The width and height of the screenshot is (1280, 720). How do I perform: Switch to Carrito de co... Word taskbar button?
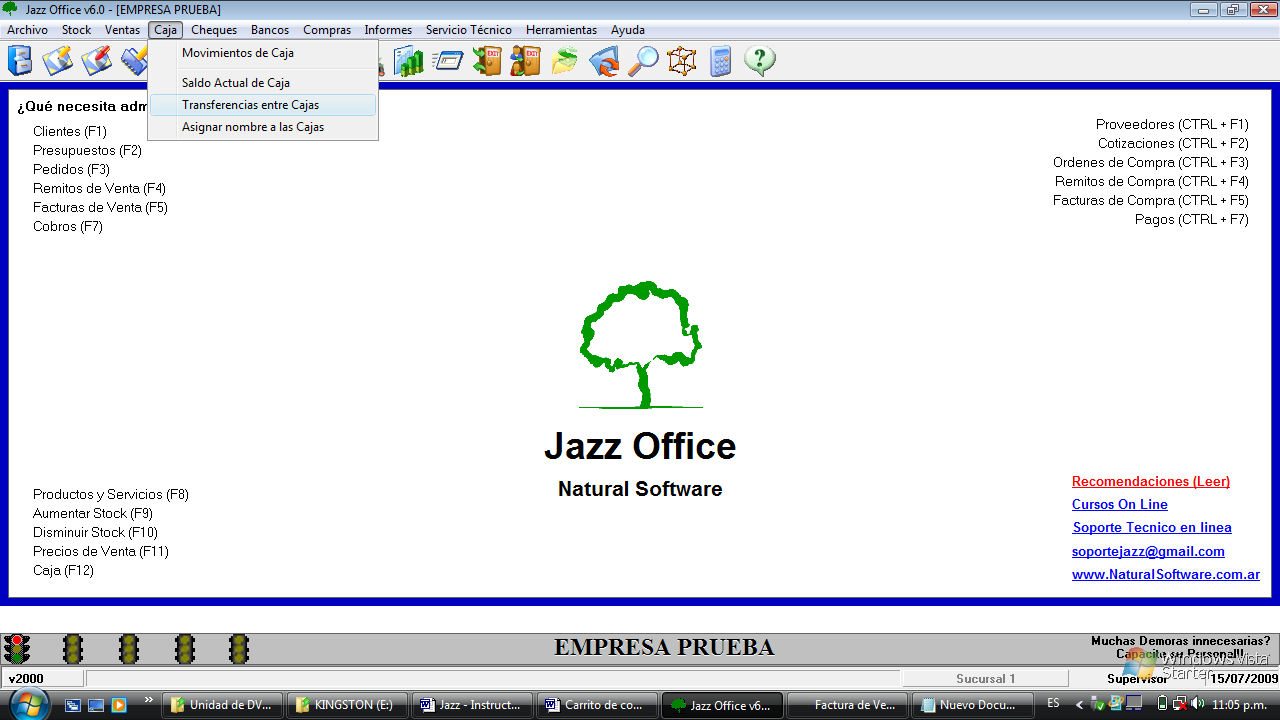[598, 705]
